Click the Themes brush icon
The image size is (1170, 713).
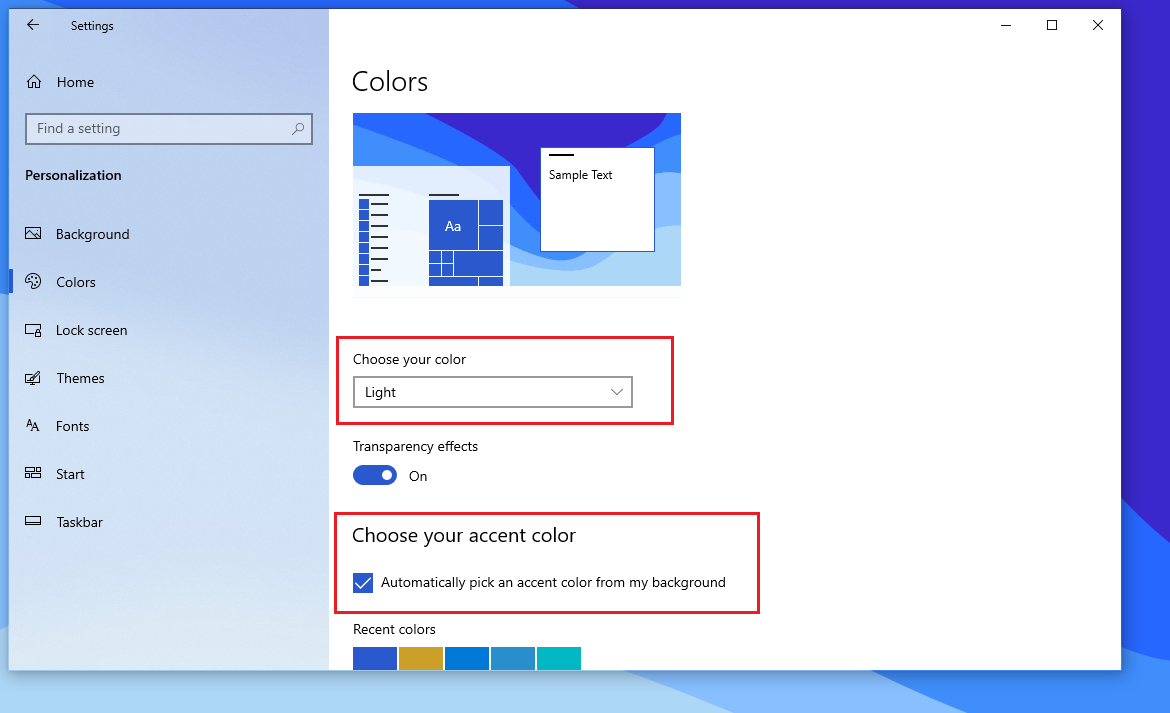[x=33, y=378]
